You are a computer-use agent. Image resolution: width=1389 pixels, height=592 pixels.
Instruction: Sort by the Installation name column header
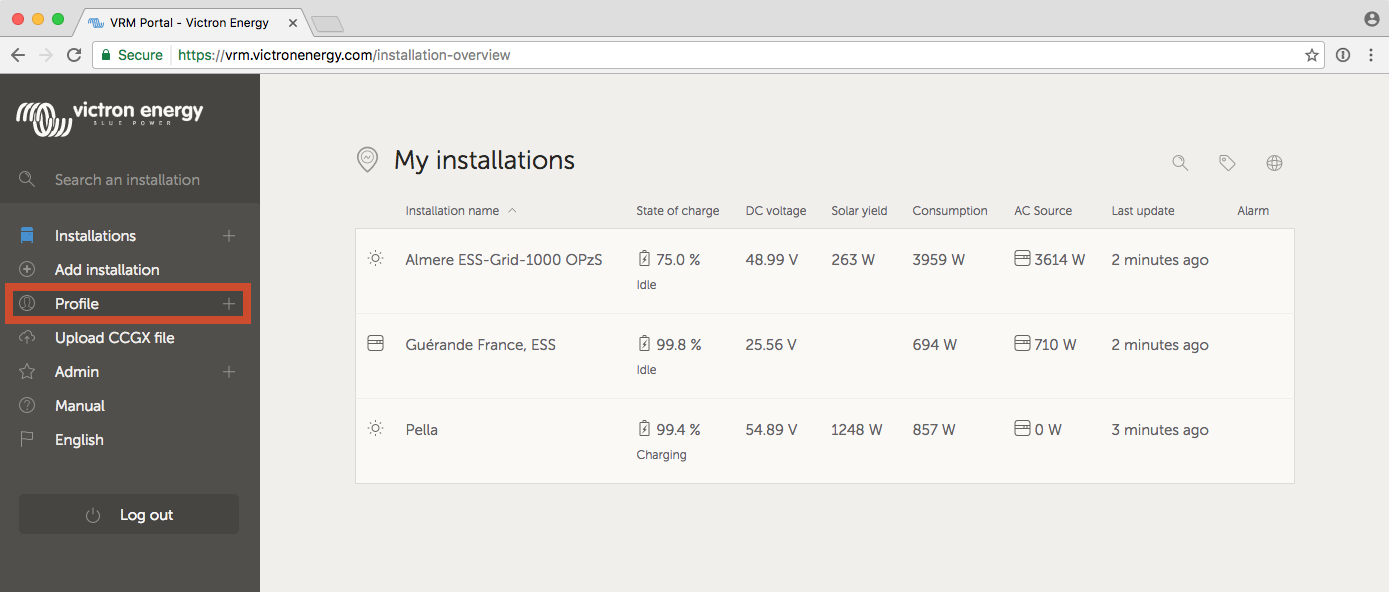click(x=452, y=211)
